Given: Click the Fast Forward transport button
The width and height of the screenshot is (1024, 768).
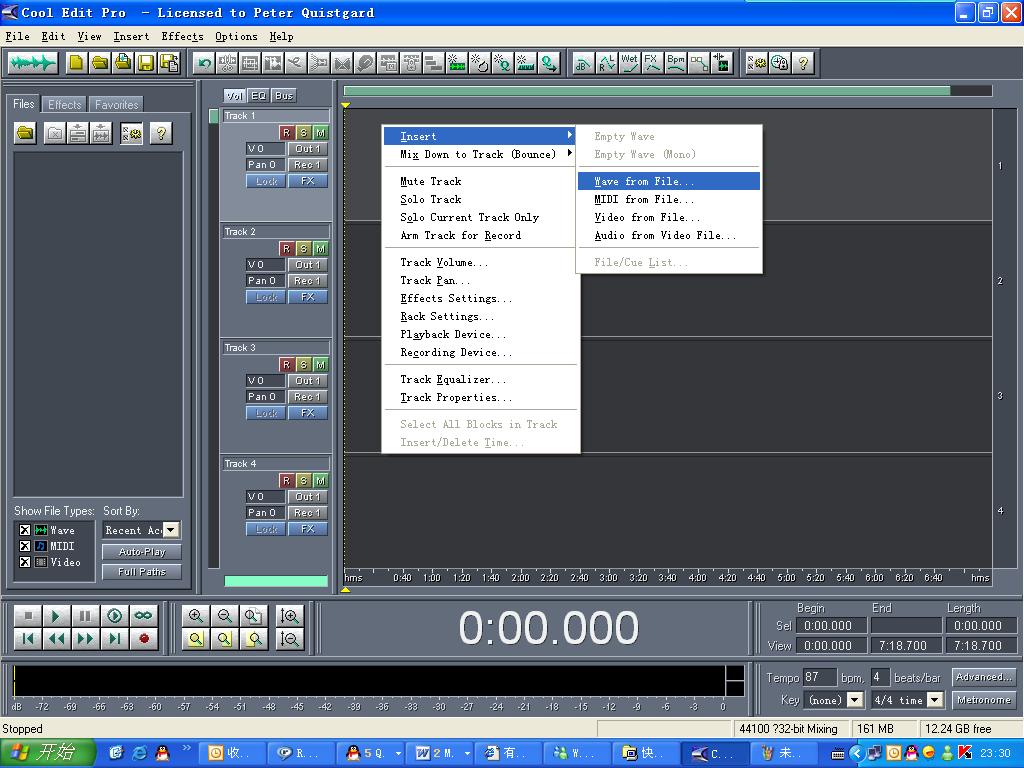Looking at the screenshot, I should pyautogui.click(x=86, y=639).
